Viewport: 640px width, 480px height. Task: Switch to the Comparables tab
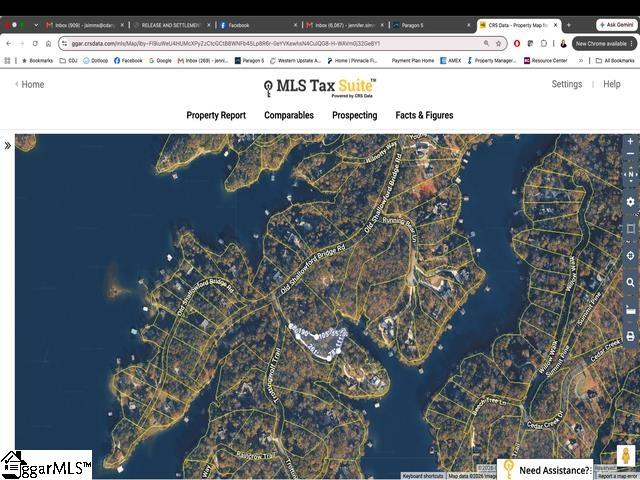click(289, 116)
